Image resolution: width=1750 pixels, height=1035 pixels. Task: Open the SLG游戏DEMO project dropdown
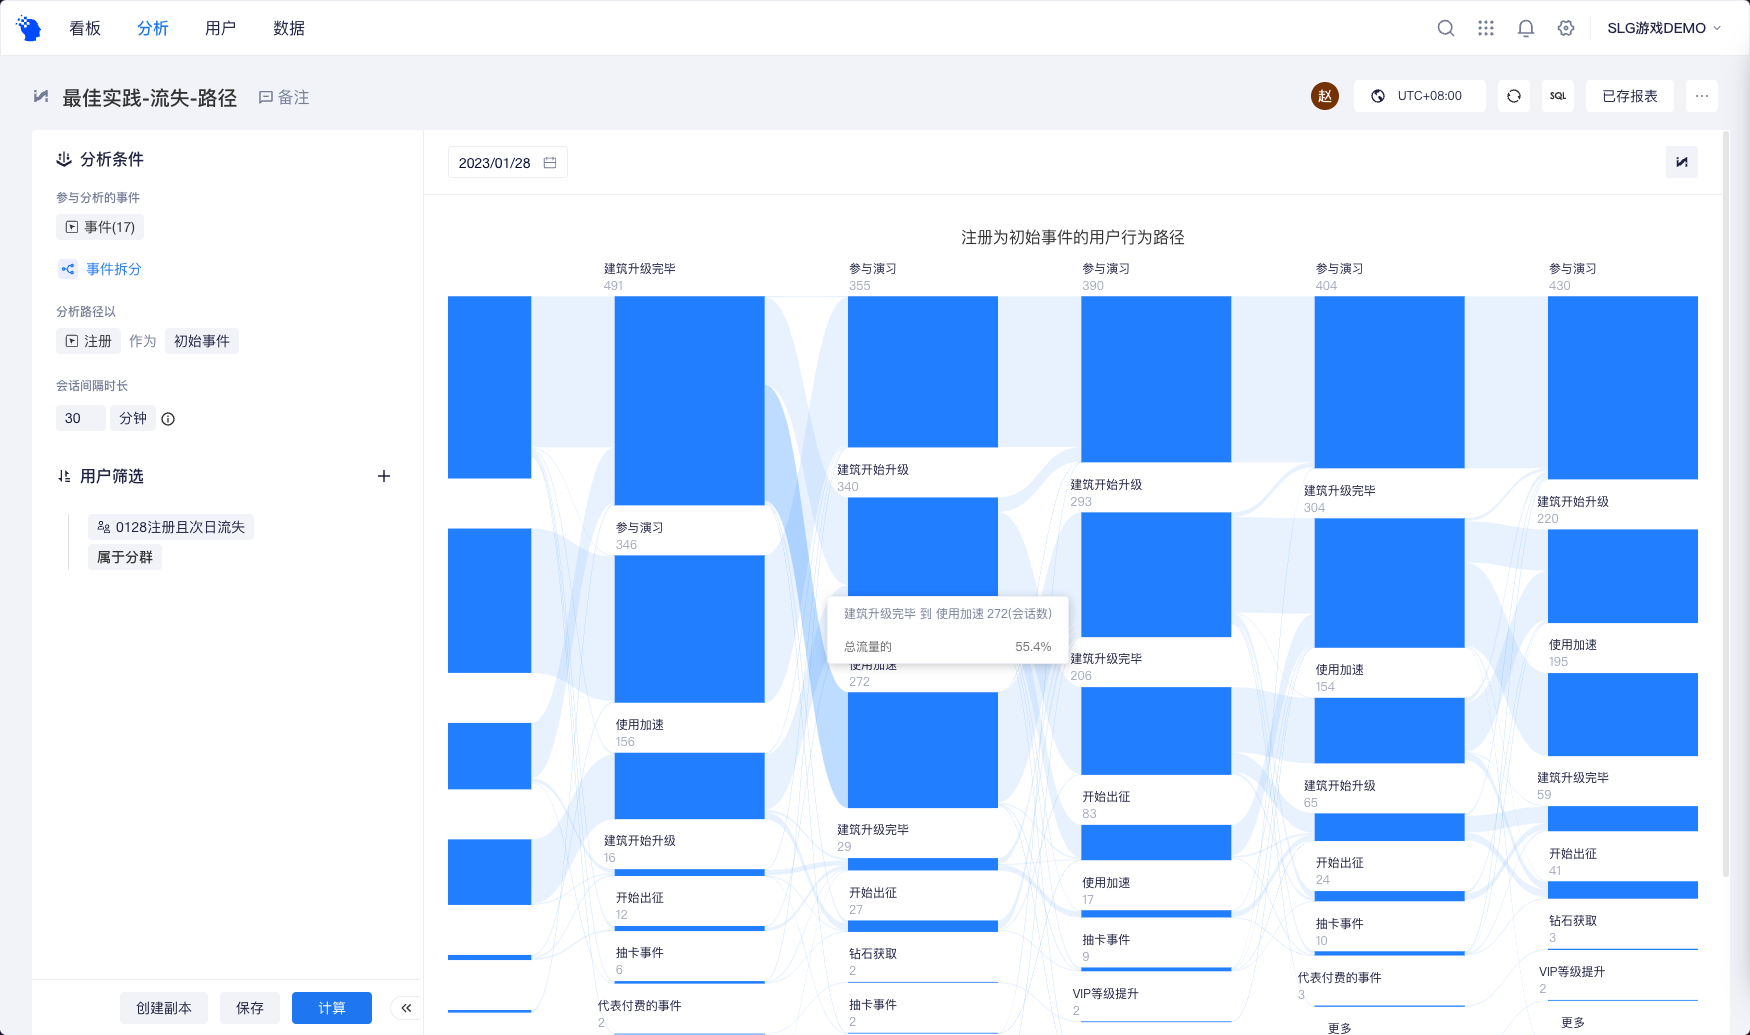1664,28
